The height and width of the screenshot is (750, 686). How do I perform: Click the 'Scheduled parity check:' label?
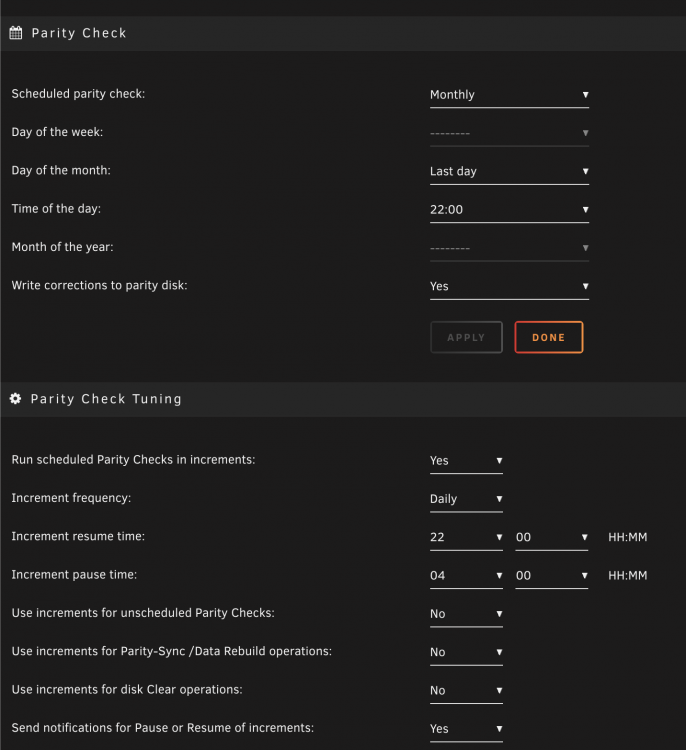click(x=78, y=94)
